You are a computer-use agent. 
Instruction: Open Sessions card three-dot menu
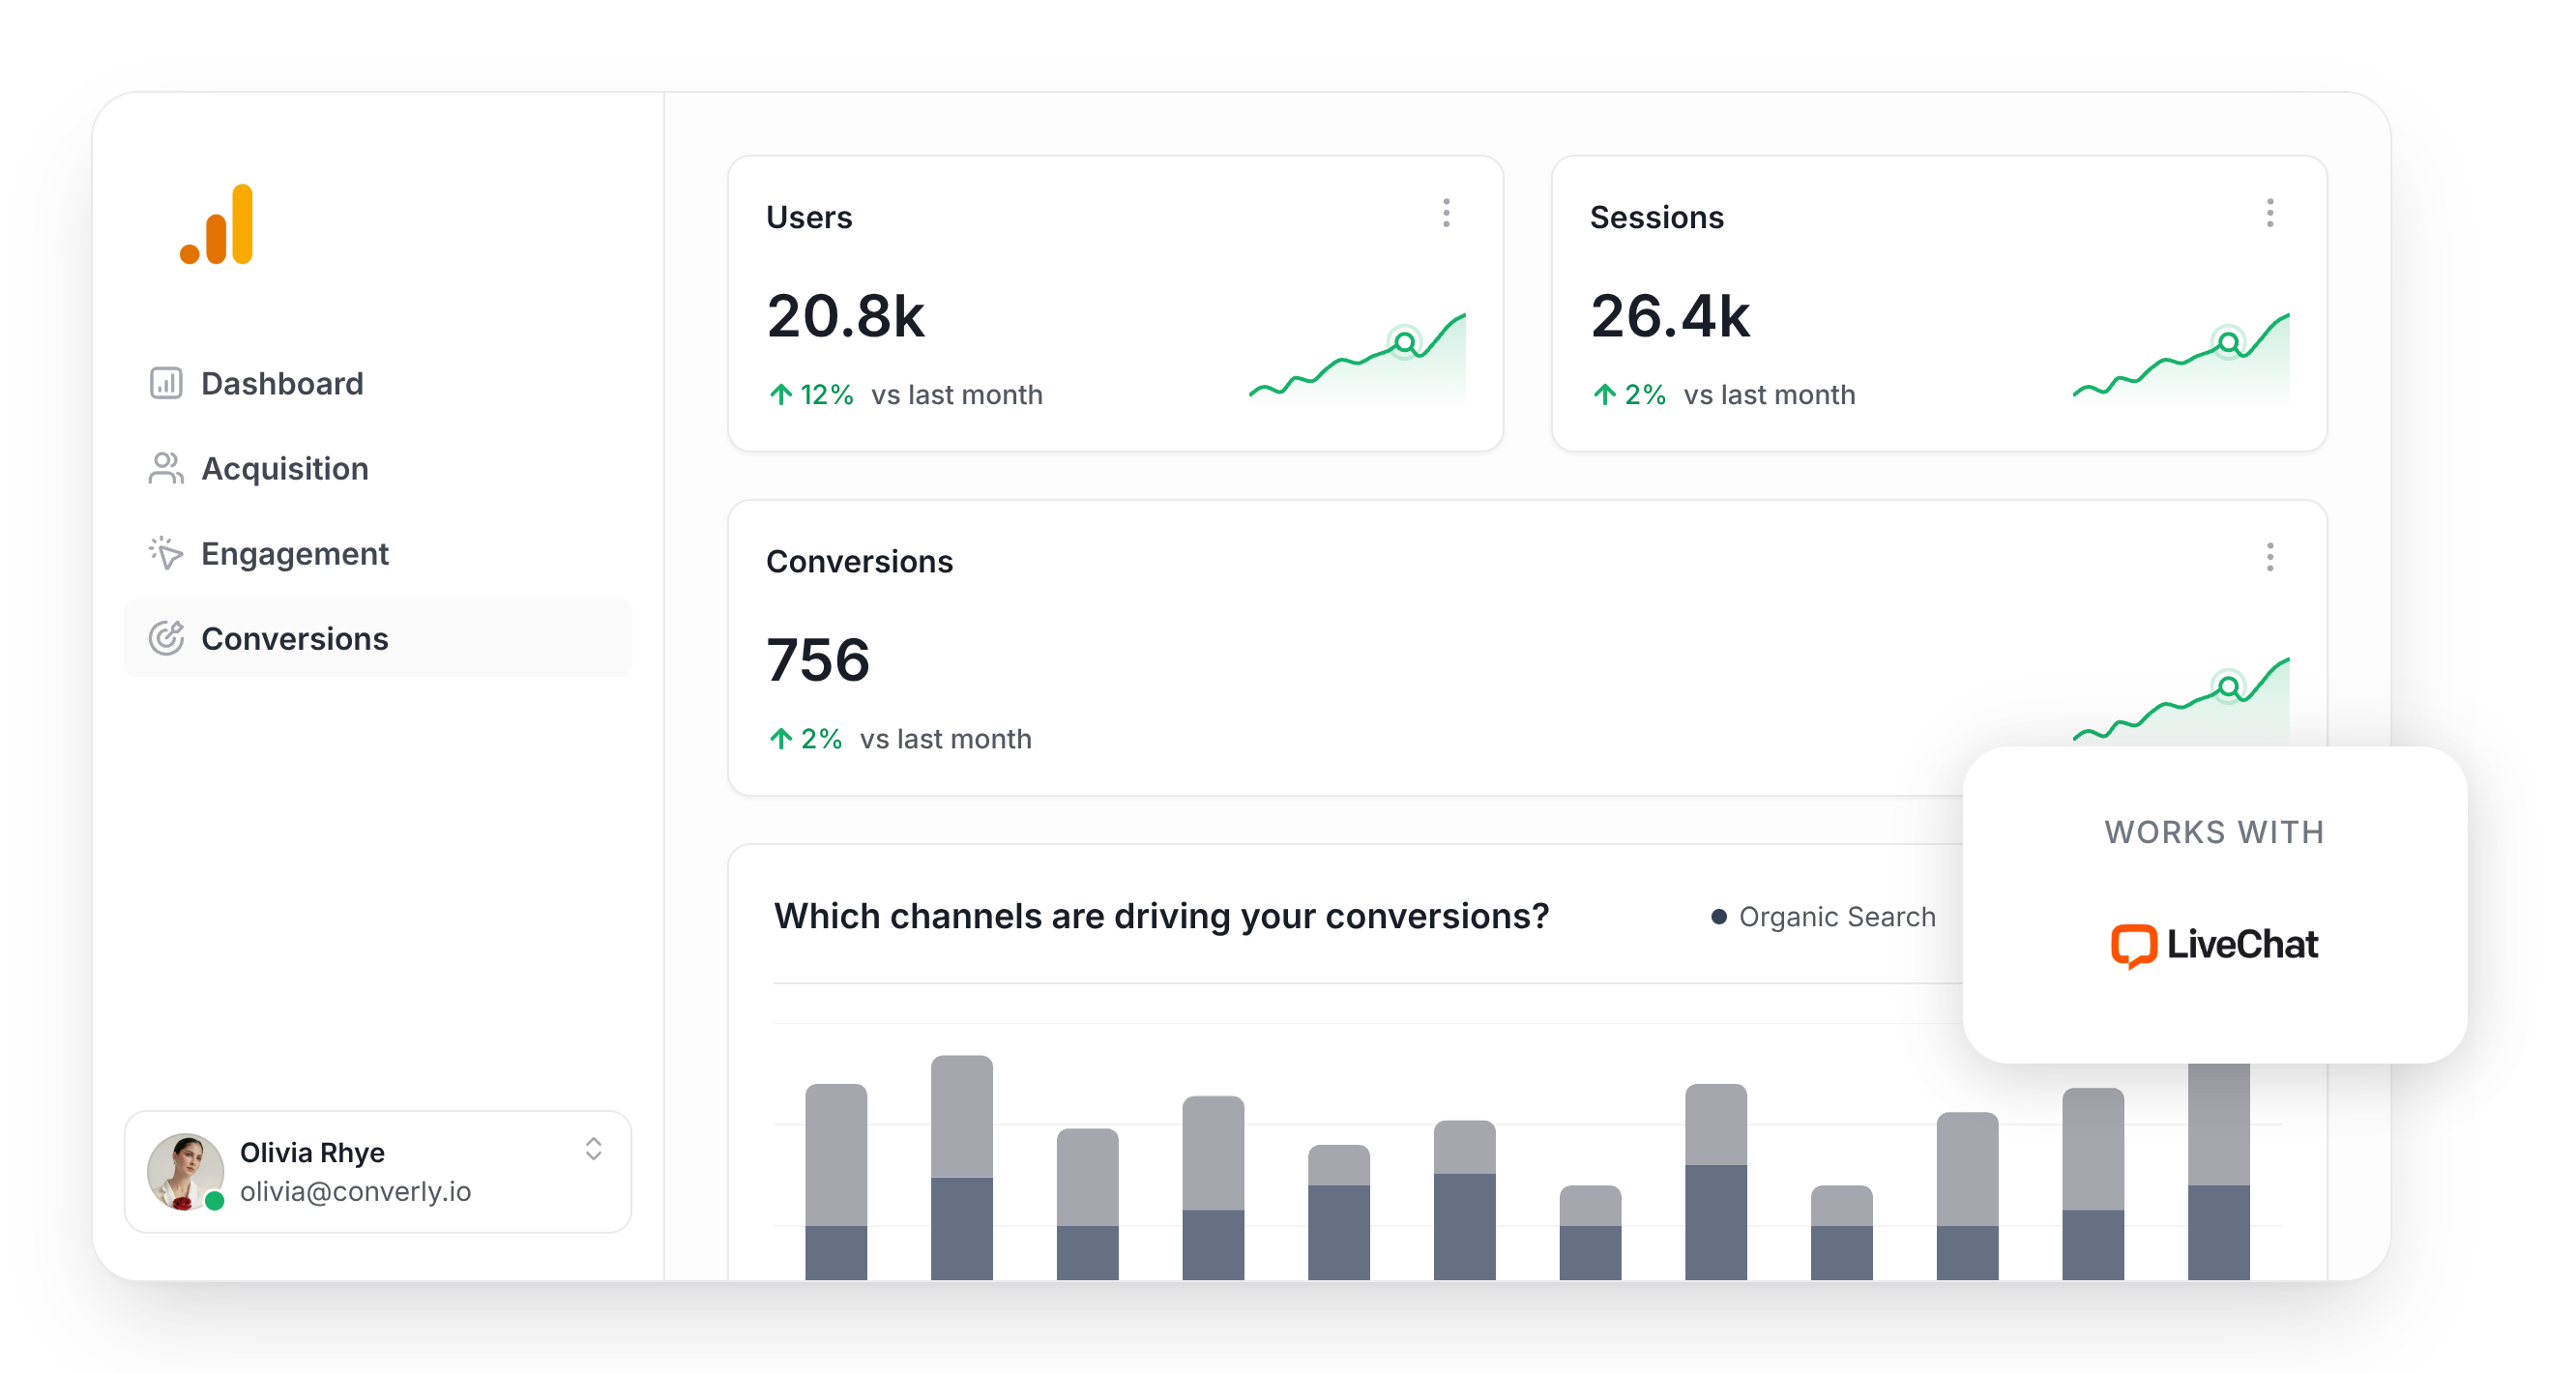pyautogui.click(x=2269, y=213)
